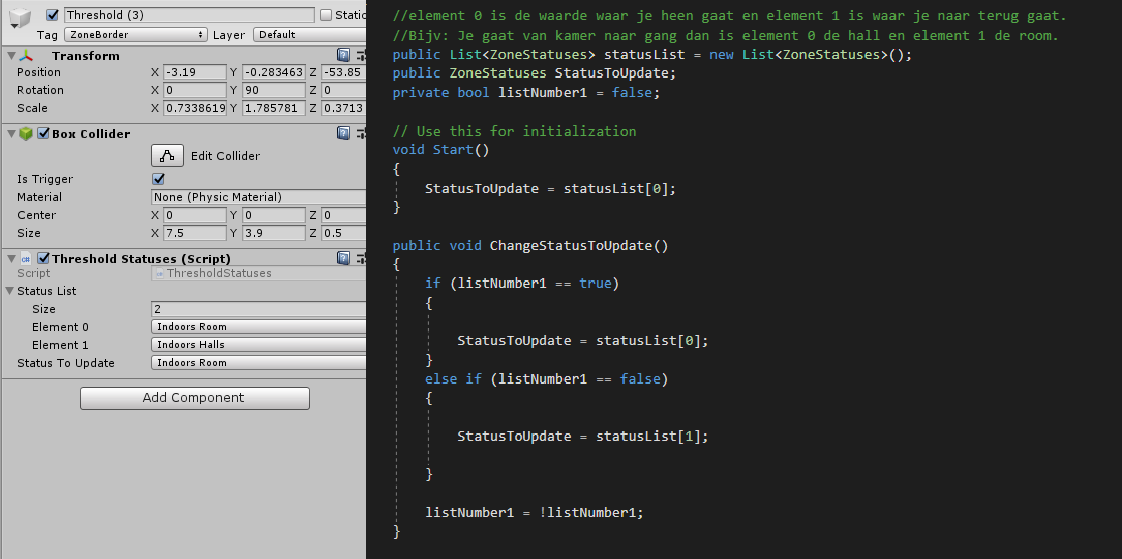Click the Is Trigger label
The height and width of the screenshot is (559, 1122).
tap(45, 180)
